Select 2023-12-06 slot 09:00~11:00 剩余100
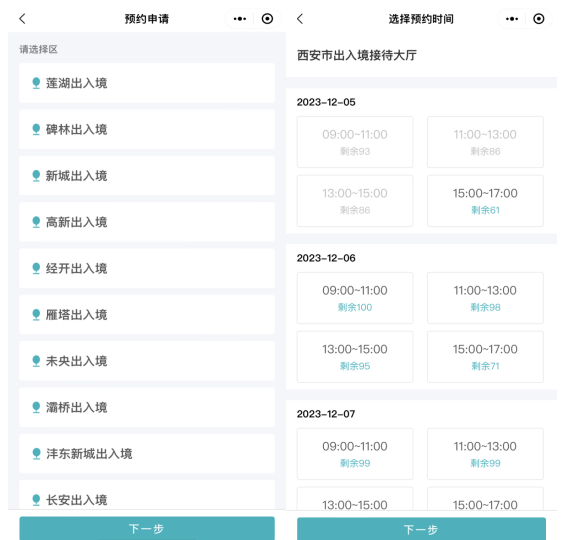The height and width of the screenshot is (540, 564). pos(355,298)
